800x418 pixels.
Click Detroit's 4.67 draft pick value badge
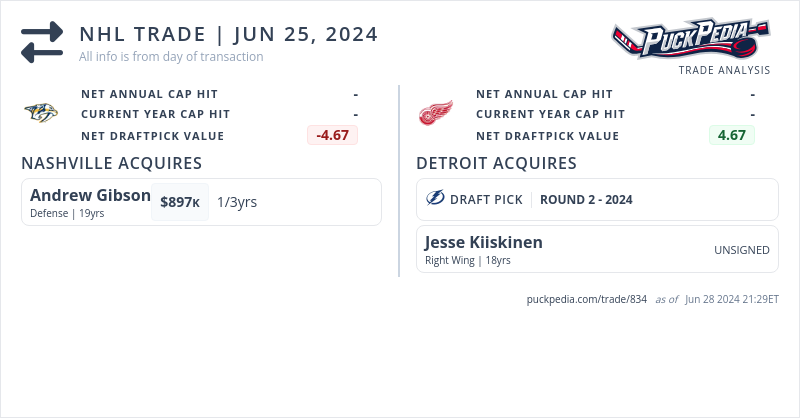pyautogui.click(x=731, y=135)
